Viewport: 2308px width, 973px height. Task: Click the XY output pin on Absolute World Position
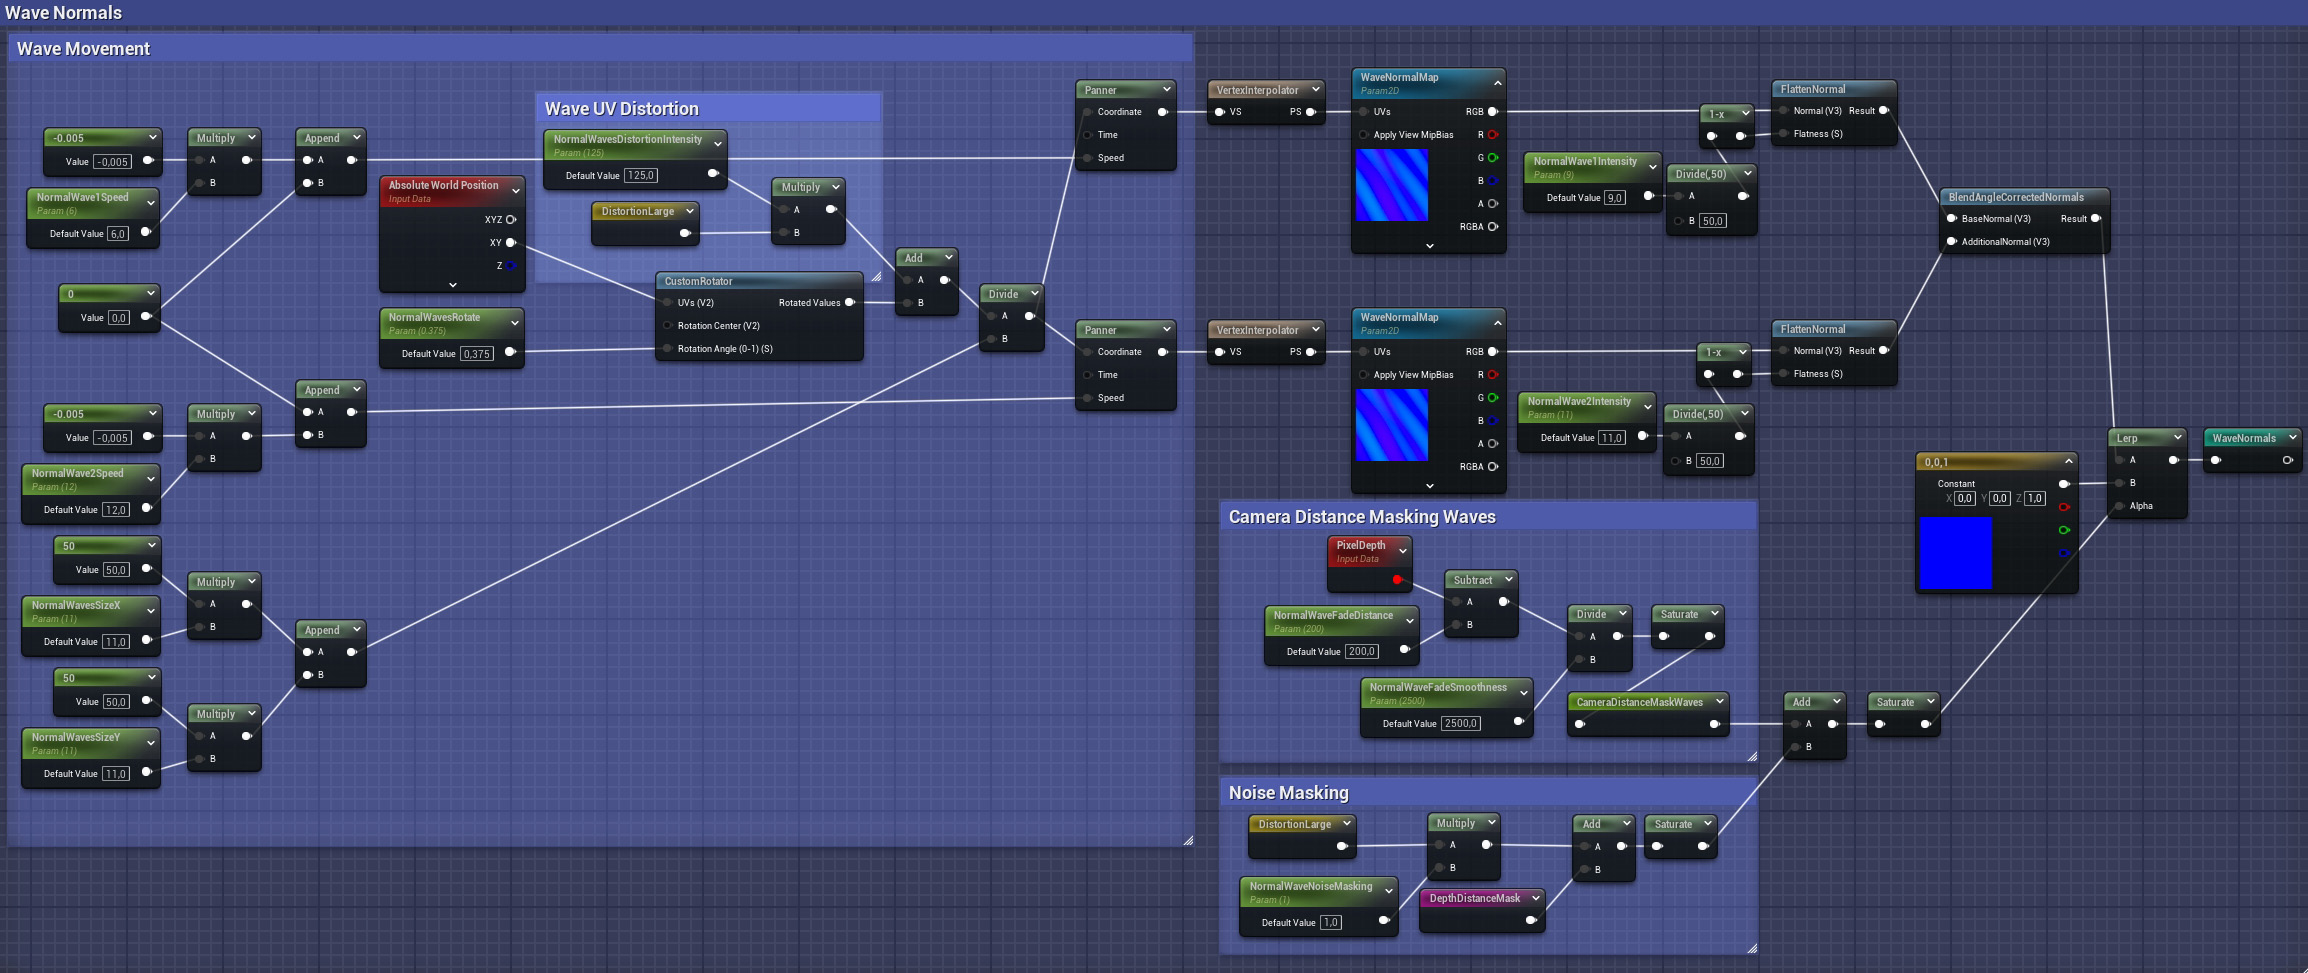511,243
